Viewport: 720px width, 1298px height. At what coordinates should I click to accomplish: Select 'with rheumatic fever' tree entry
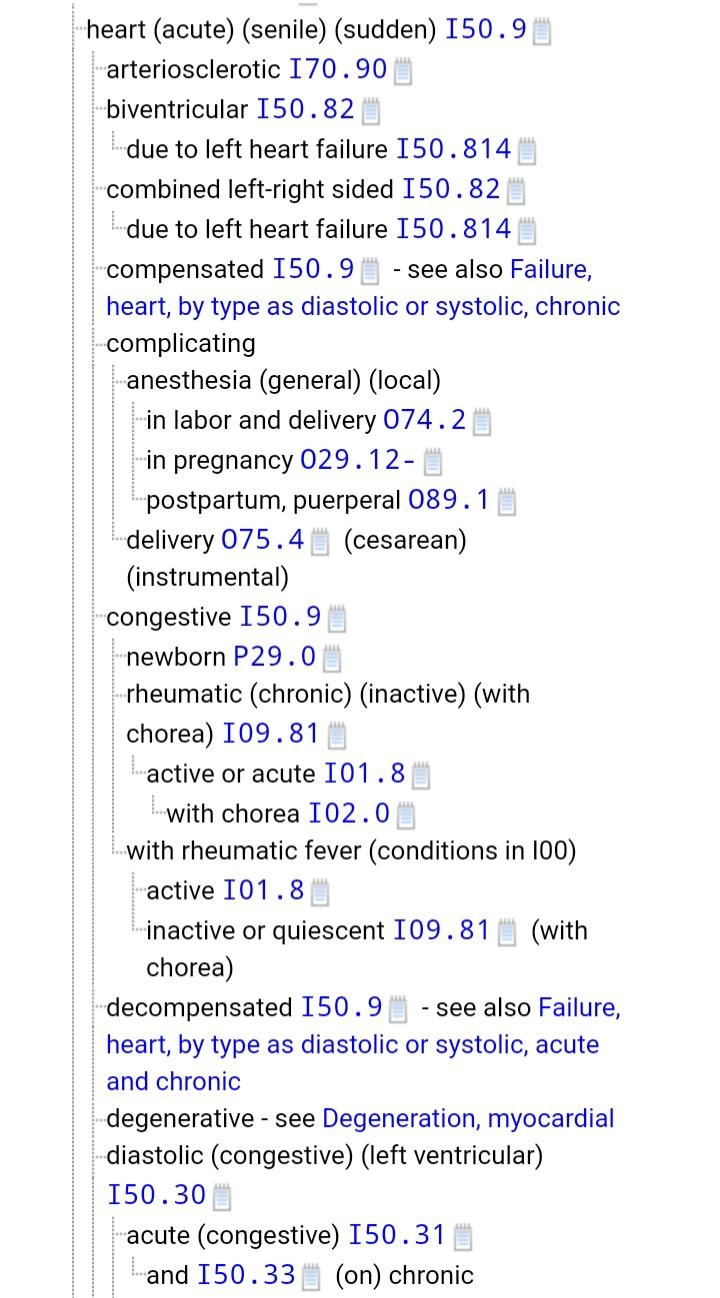pyautogui.click(x=351, y=850)
